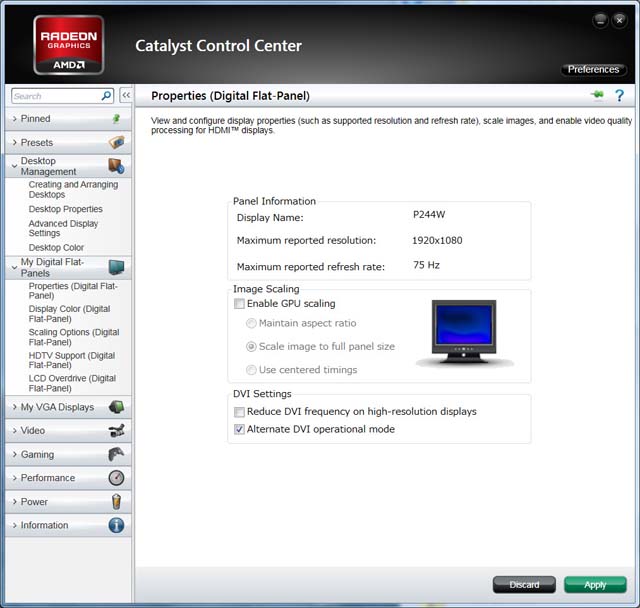Click the Gaming controller icon
The height and width of the screenshot is (608, 640).
[x=116, y=454]
